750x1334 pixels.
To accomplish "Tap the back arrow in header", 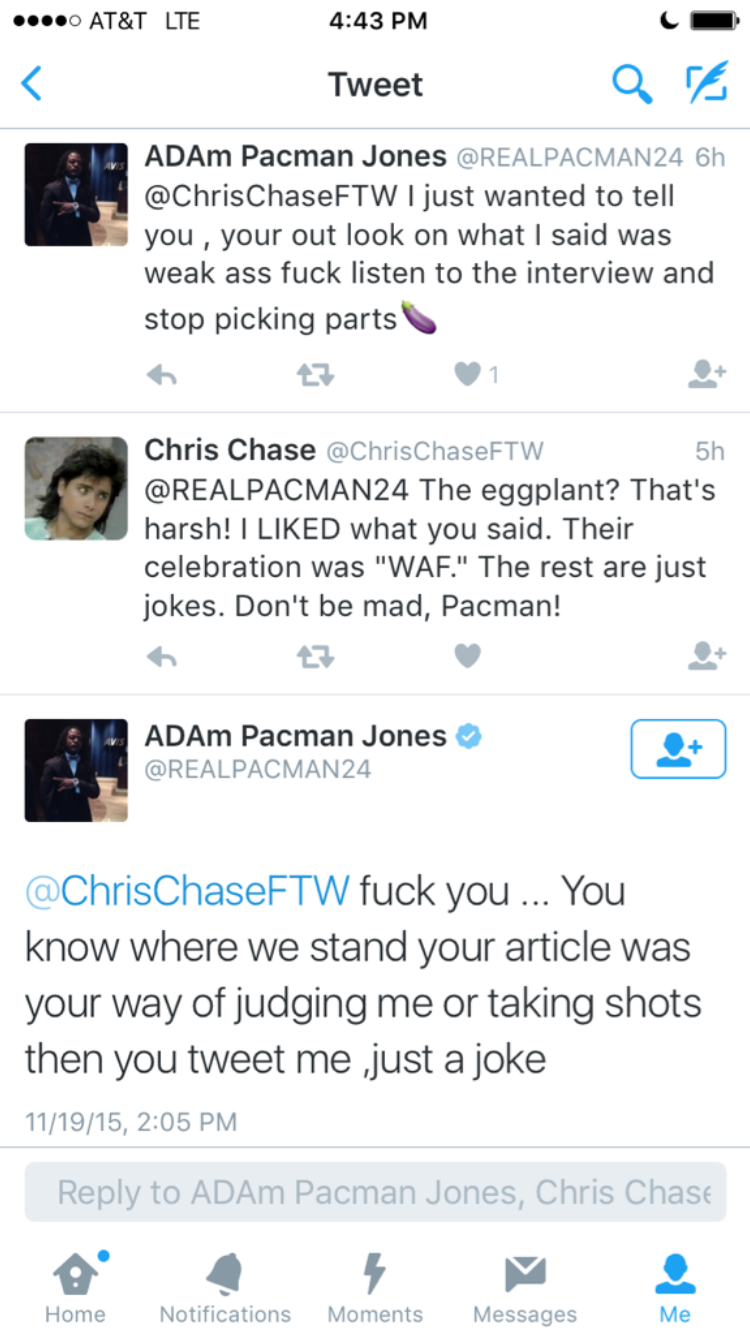I will tap(32, 84).
